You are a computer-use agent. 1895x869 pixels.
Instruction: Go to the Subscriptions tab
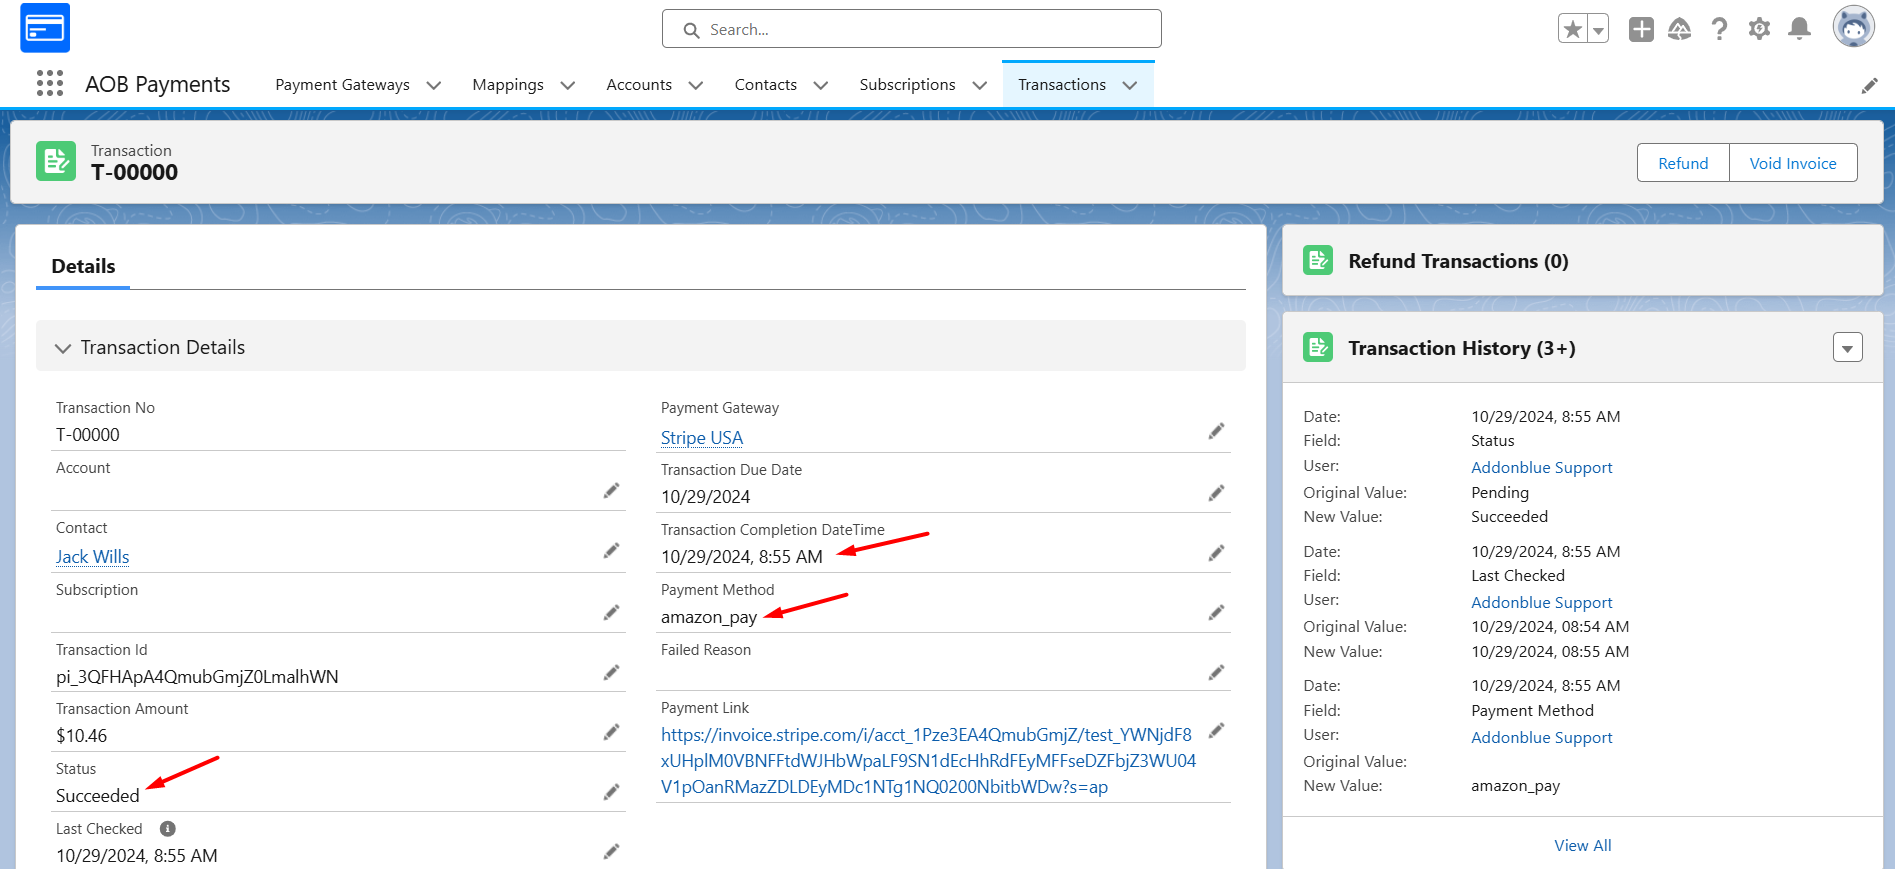coord(907,85)
